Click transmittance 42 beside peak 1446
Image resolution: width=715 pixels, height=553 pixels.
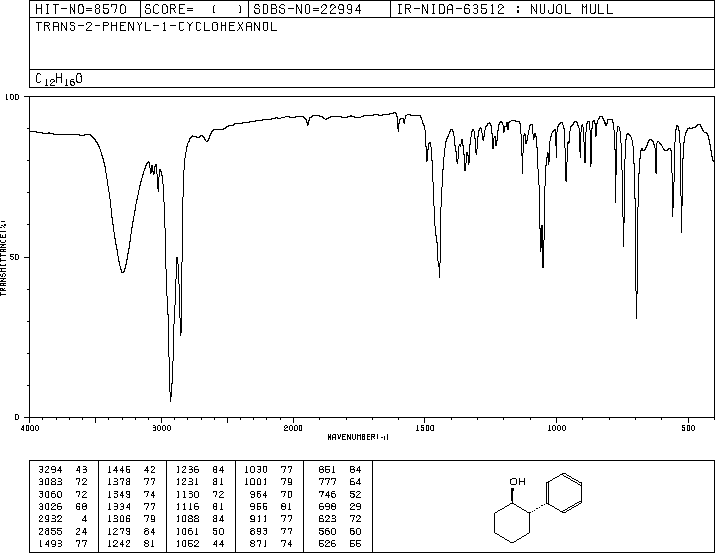150,469
